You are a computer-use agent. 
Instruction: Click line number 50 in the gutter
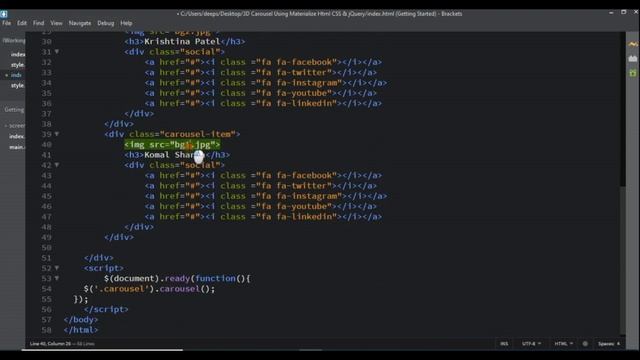(x=47, y=248)
